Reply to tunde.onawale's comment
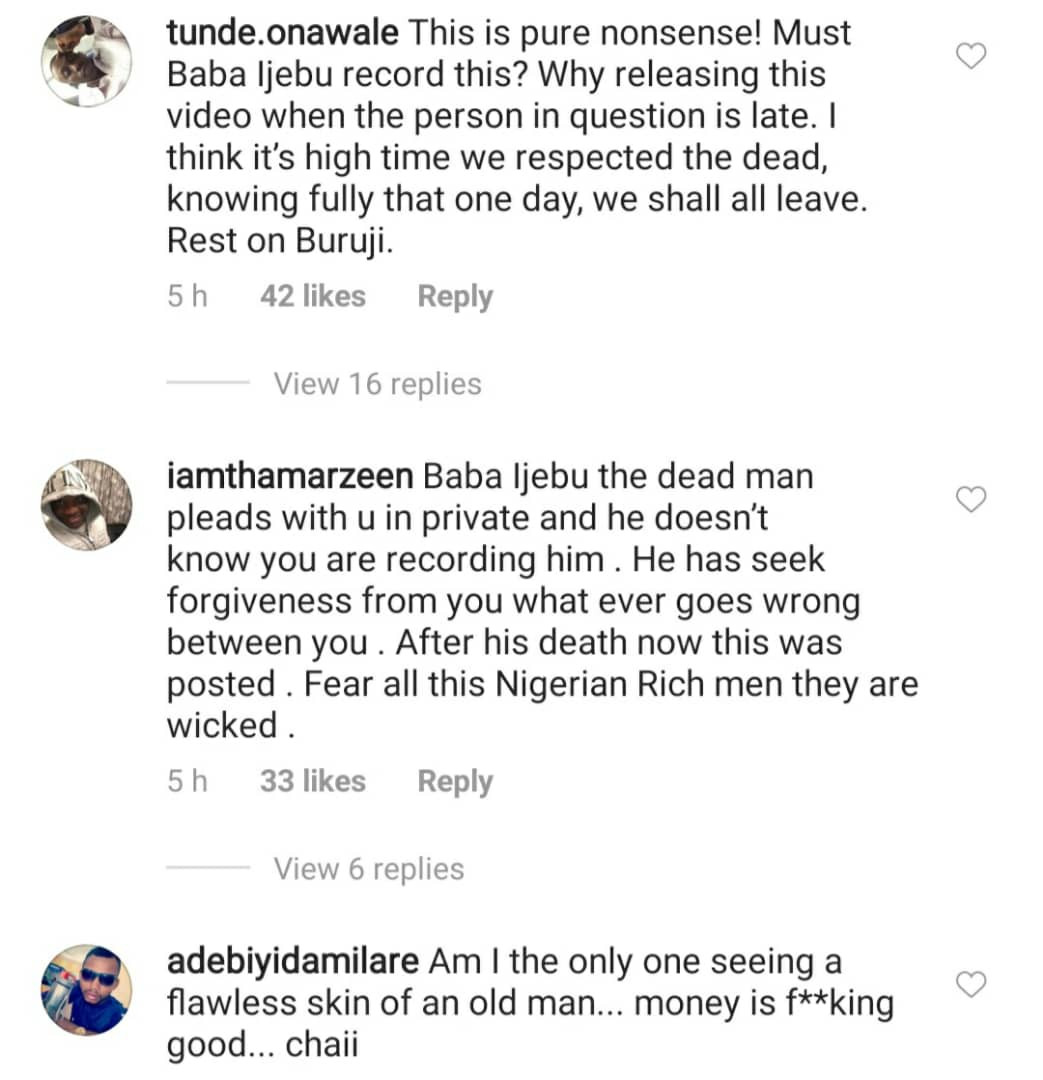Image resolution: width=1043 pixels, height=1080 pixels. pyautogui.click(x=455, y=297)
